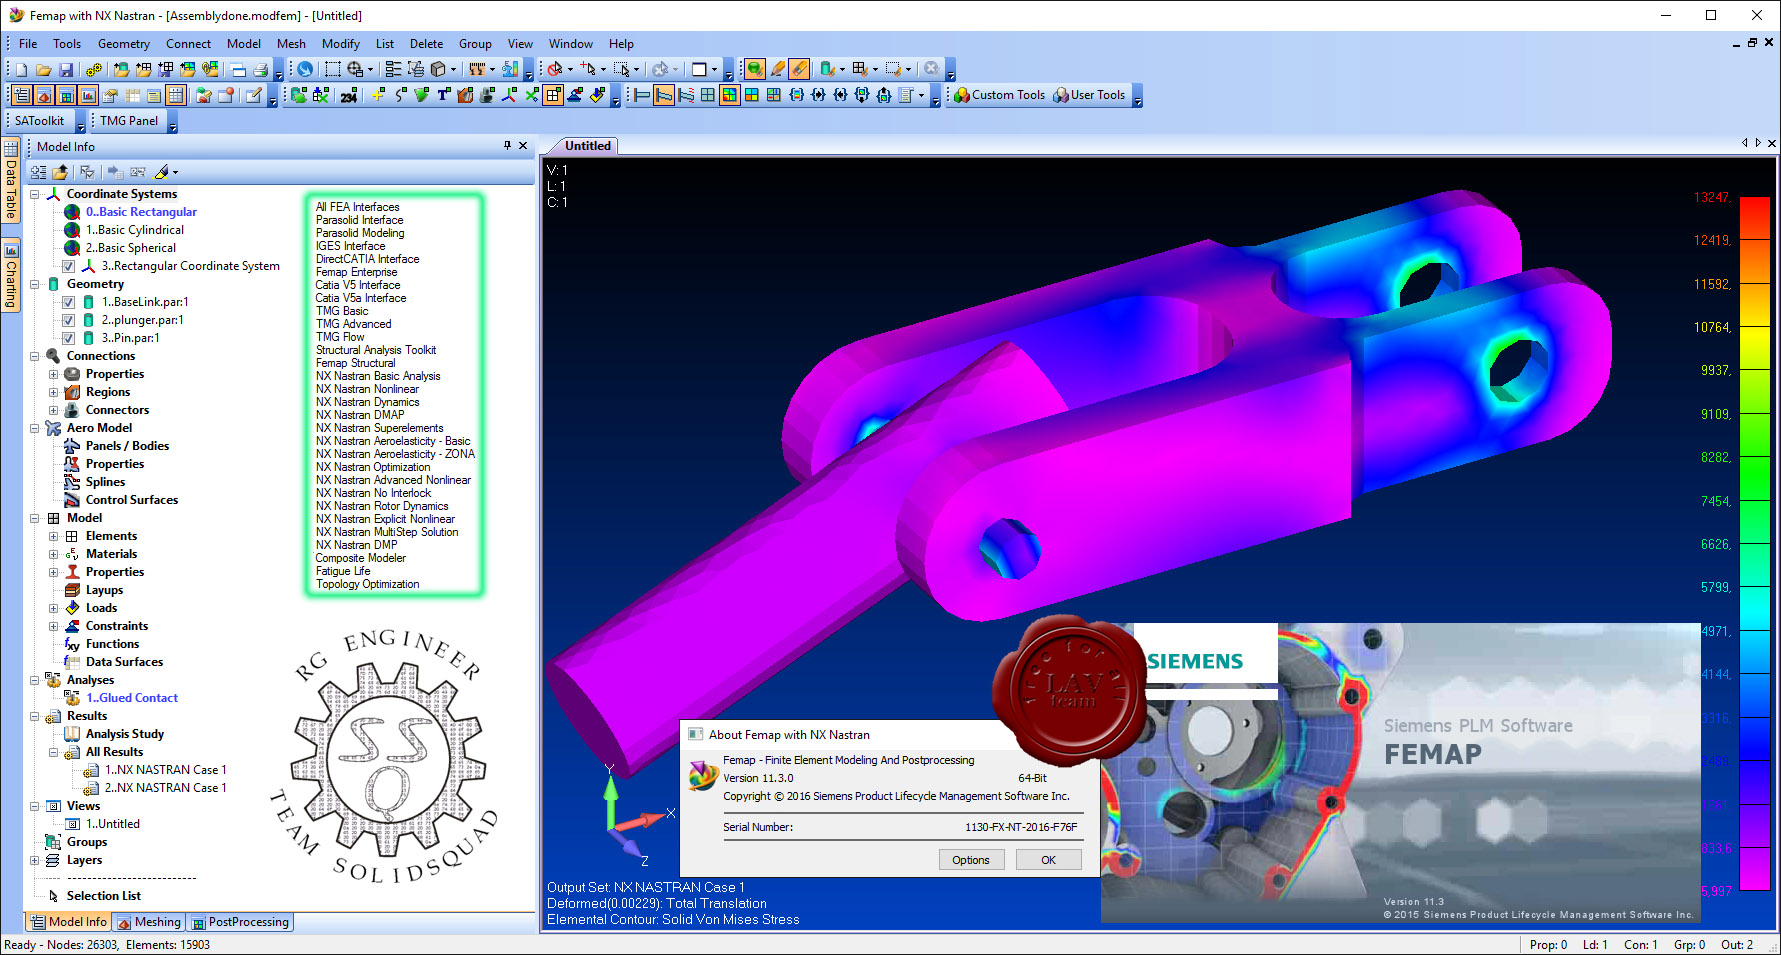This screenshot has width=1781, height=955.
Task: Select 1..Glued Contact analysis item
Action: pos(131,698)
